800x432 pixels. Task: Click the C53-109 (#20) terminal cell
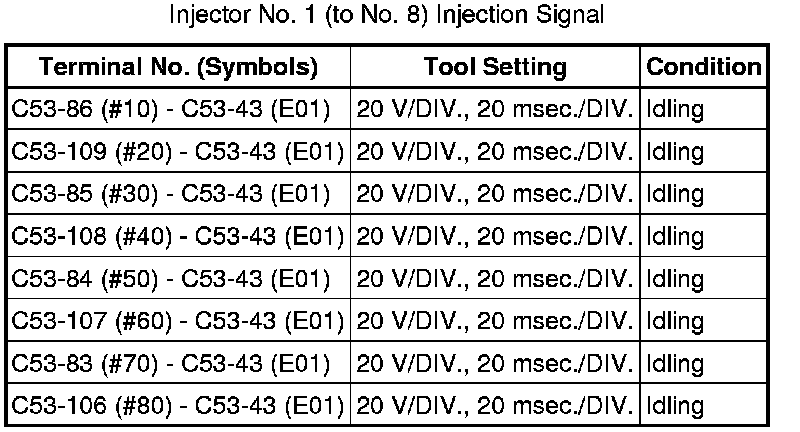click(178, 153)
